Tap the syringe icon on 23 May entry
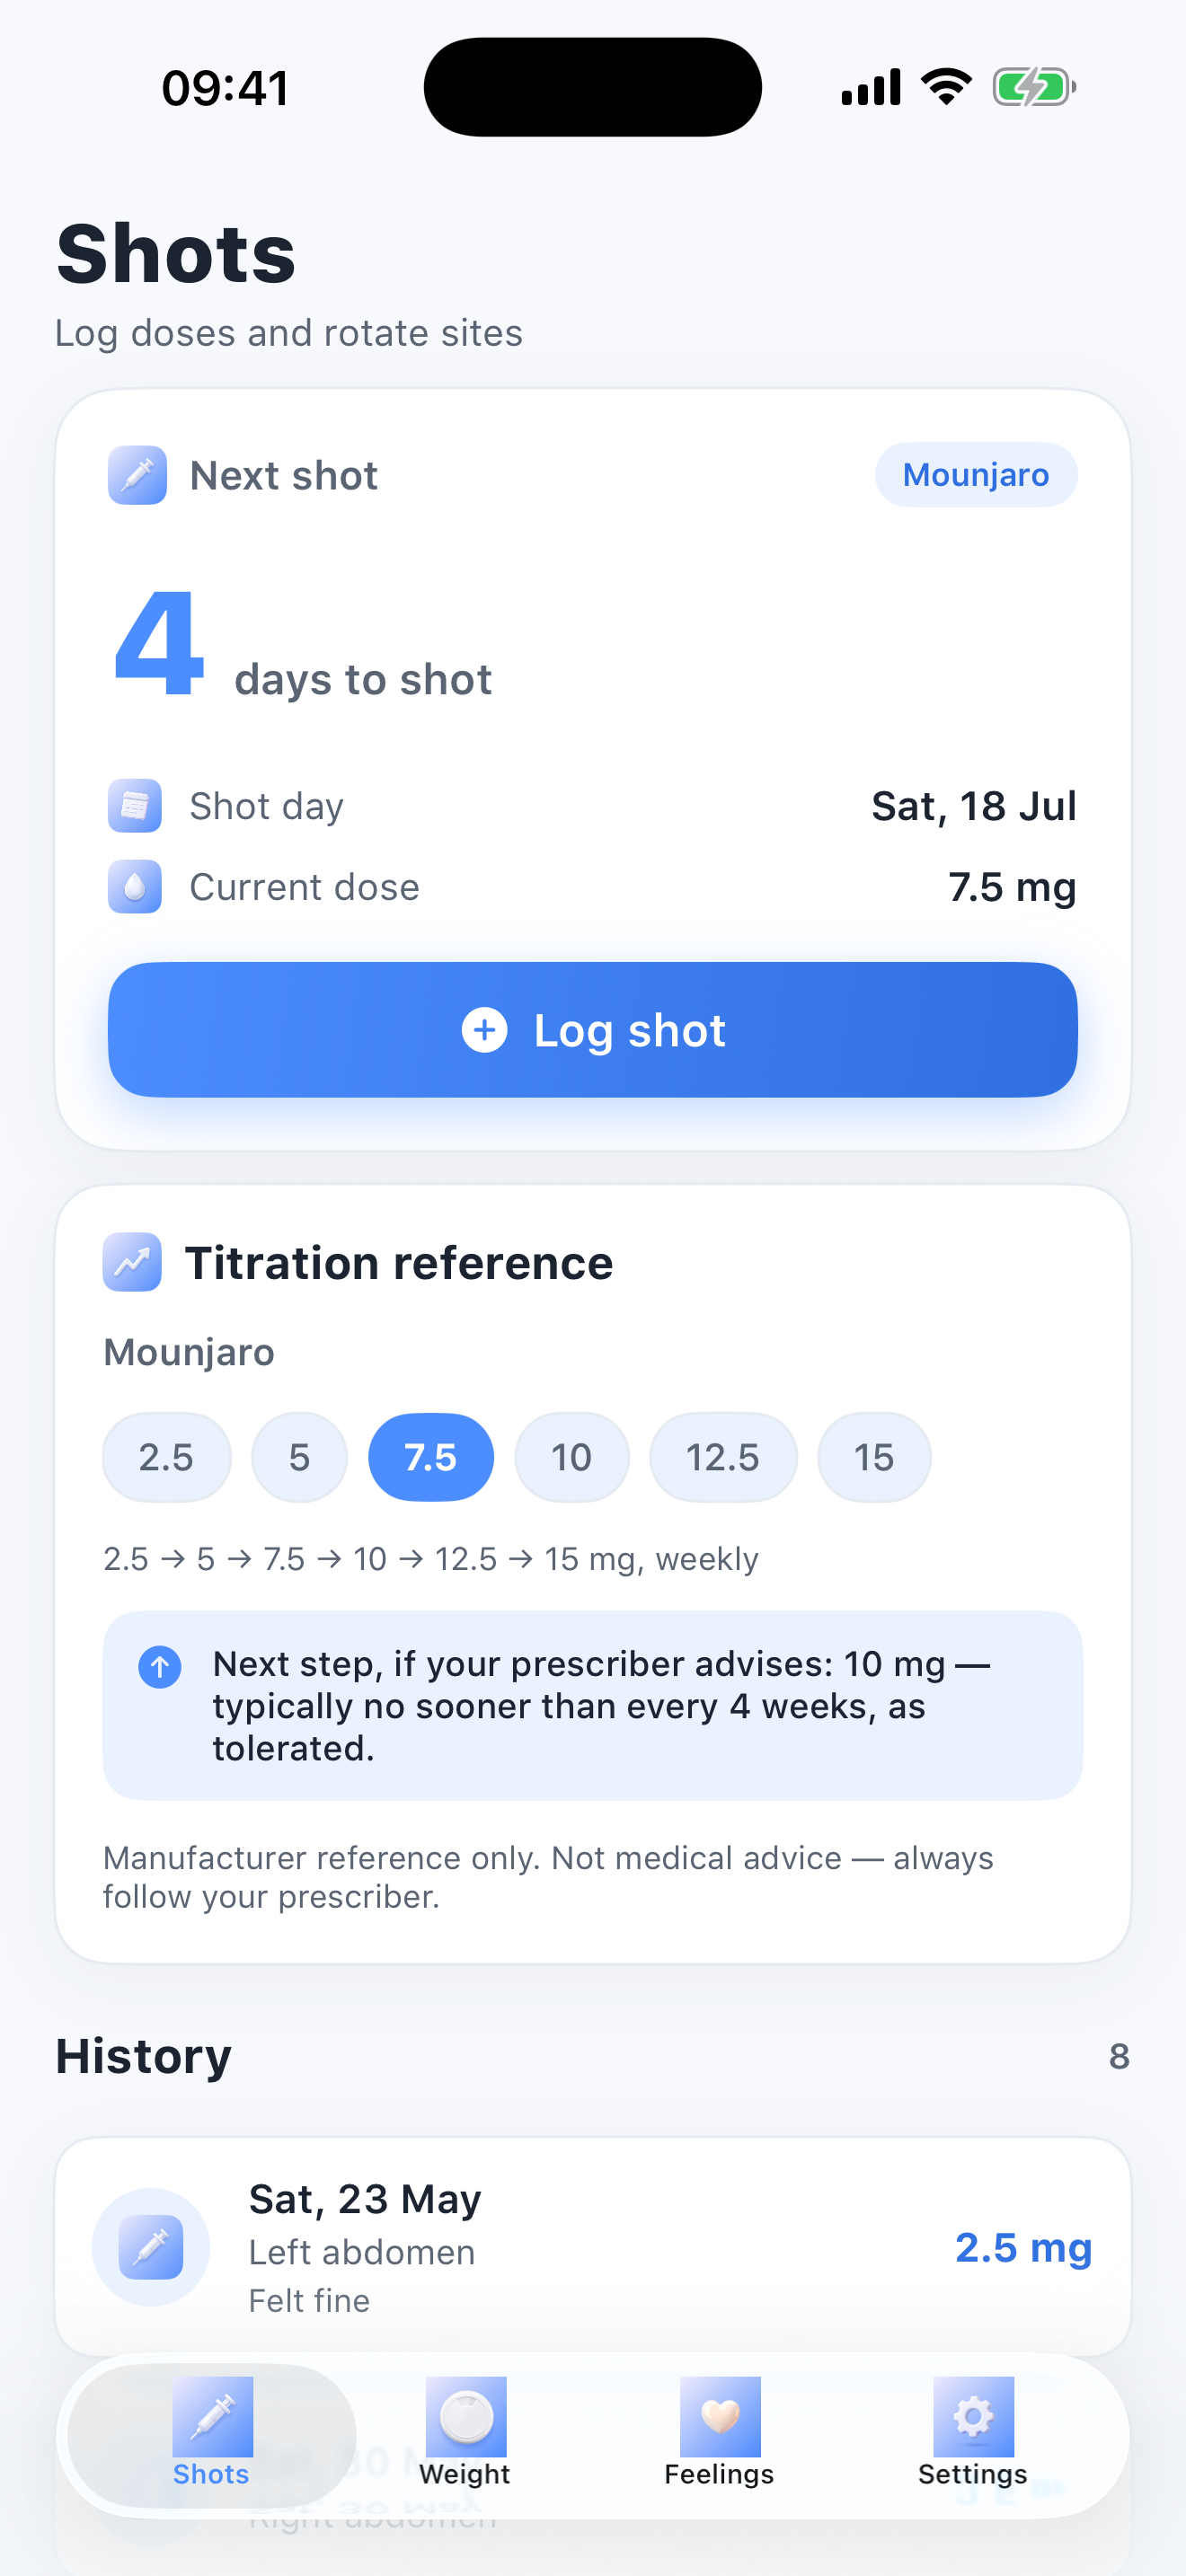 pos(151,2247)
